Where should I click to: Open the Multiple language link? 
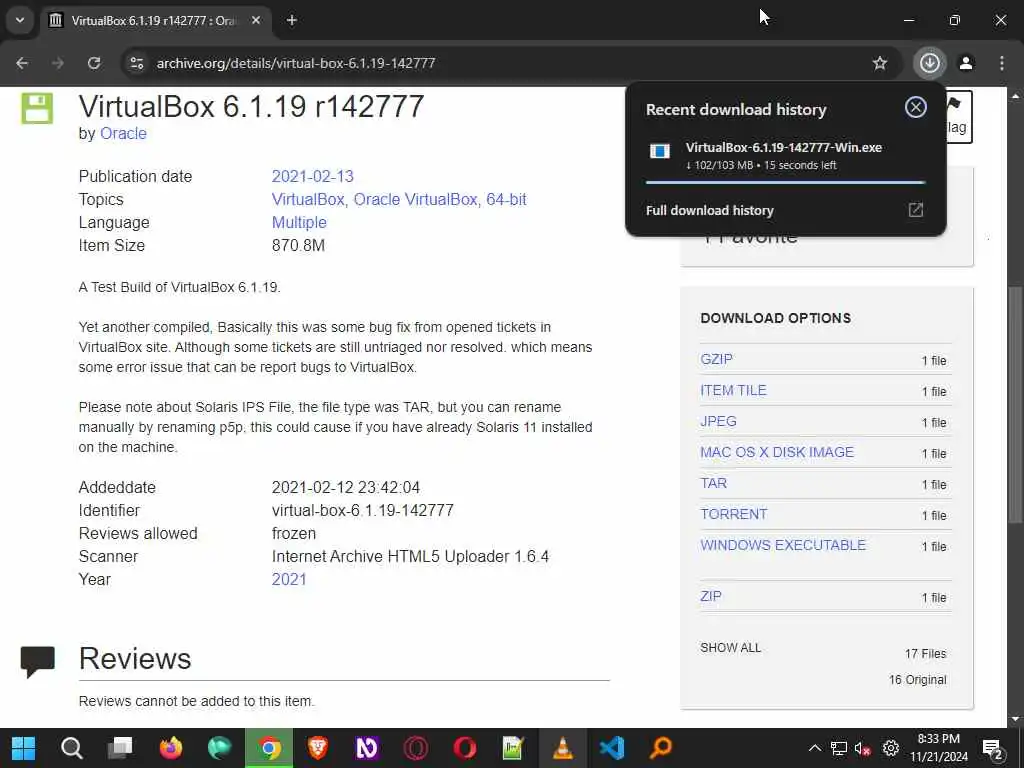(x=299, y=223)
